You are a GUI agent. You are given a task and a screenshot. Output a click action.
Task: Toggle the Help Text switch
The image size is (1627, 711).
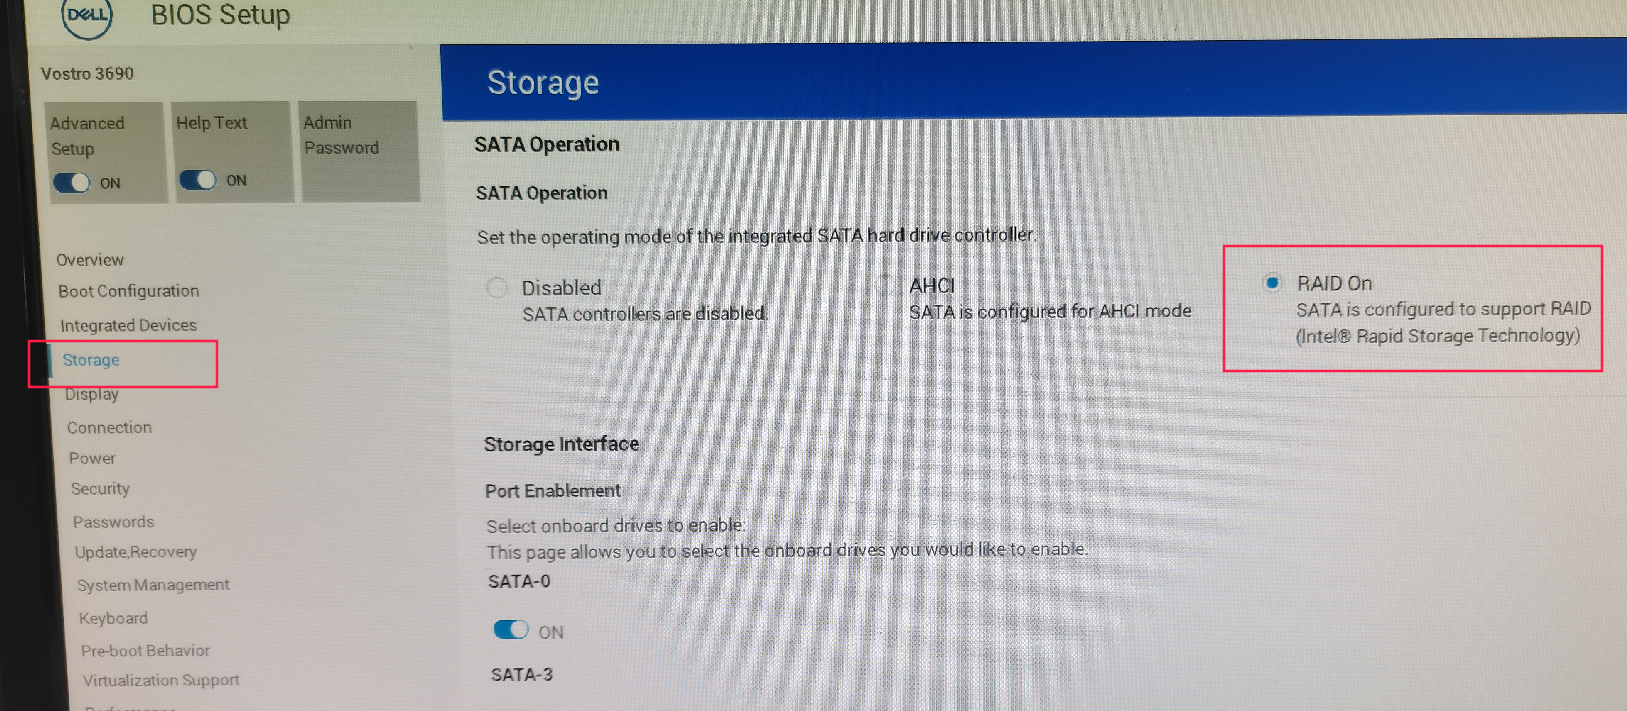[x=197, y=180]
